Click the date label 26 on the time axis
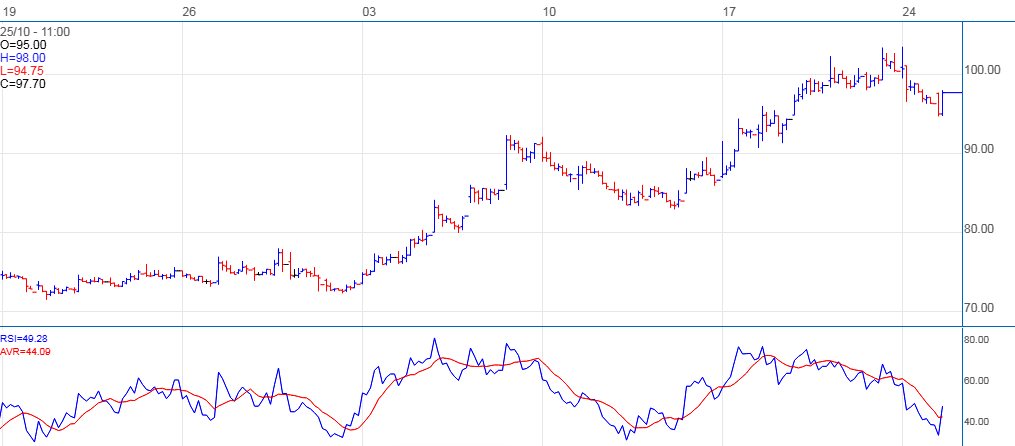The width and height of the screenshot is (1015, 446). (x=188, y=11)
